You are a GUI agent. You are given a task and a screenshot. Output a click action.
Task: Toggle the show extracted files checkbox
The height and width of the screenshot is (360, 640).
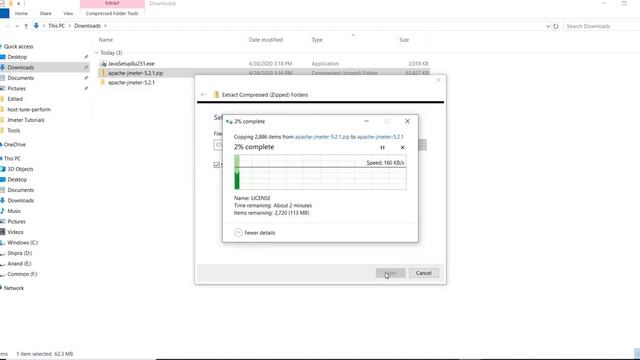click(x=216, y=165)
